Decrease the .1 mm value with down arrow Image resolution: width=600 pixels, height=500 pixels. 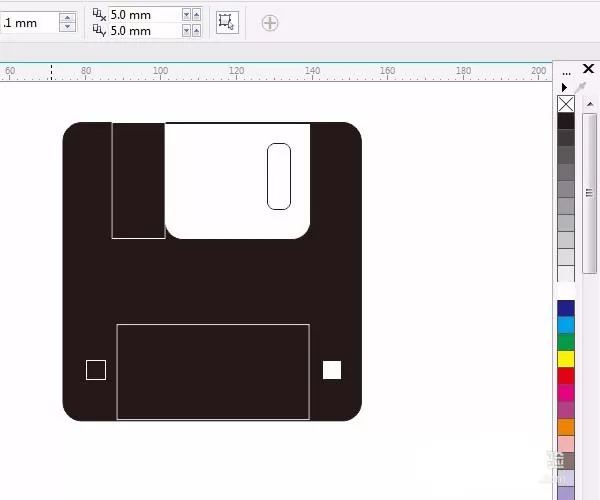click(67, 27)
